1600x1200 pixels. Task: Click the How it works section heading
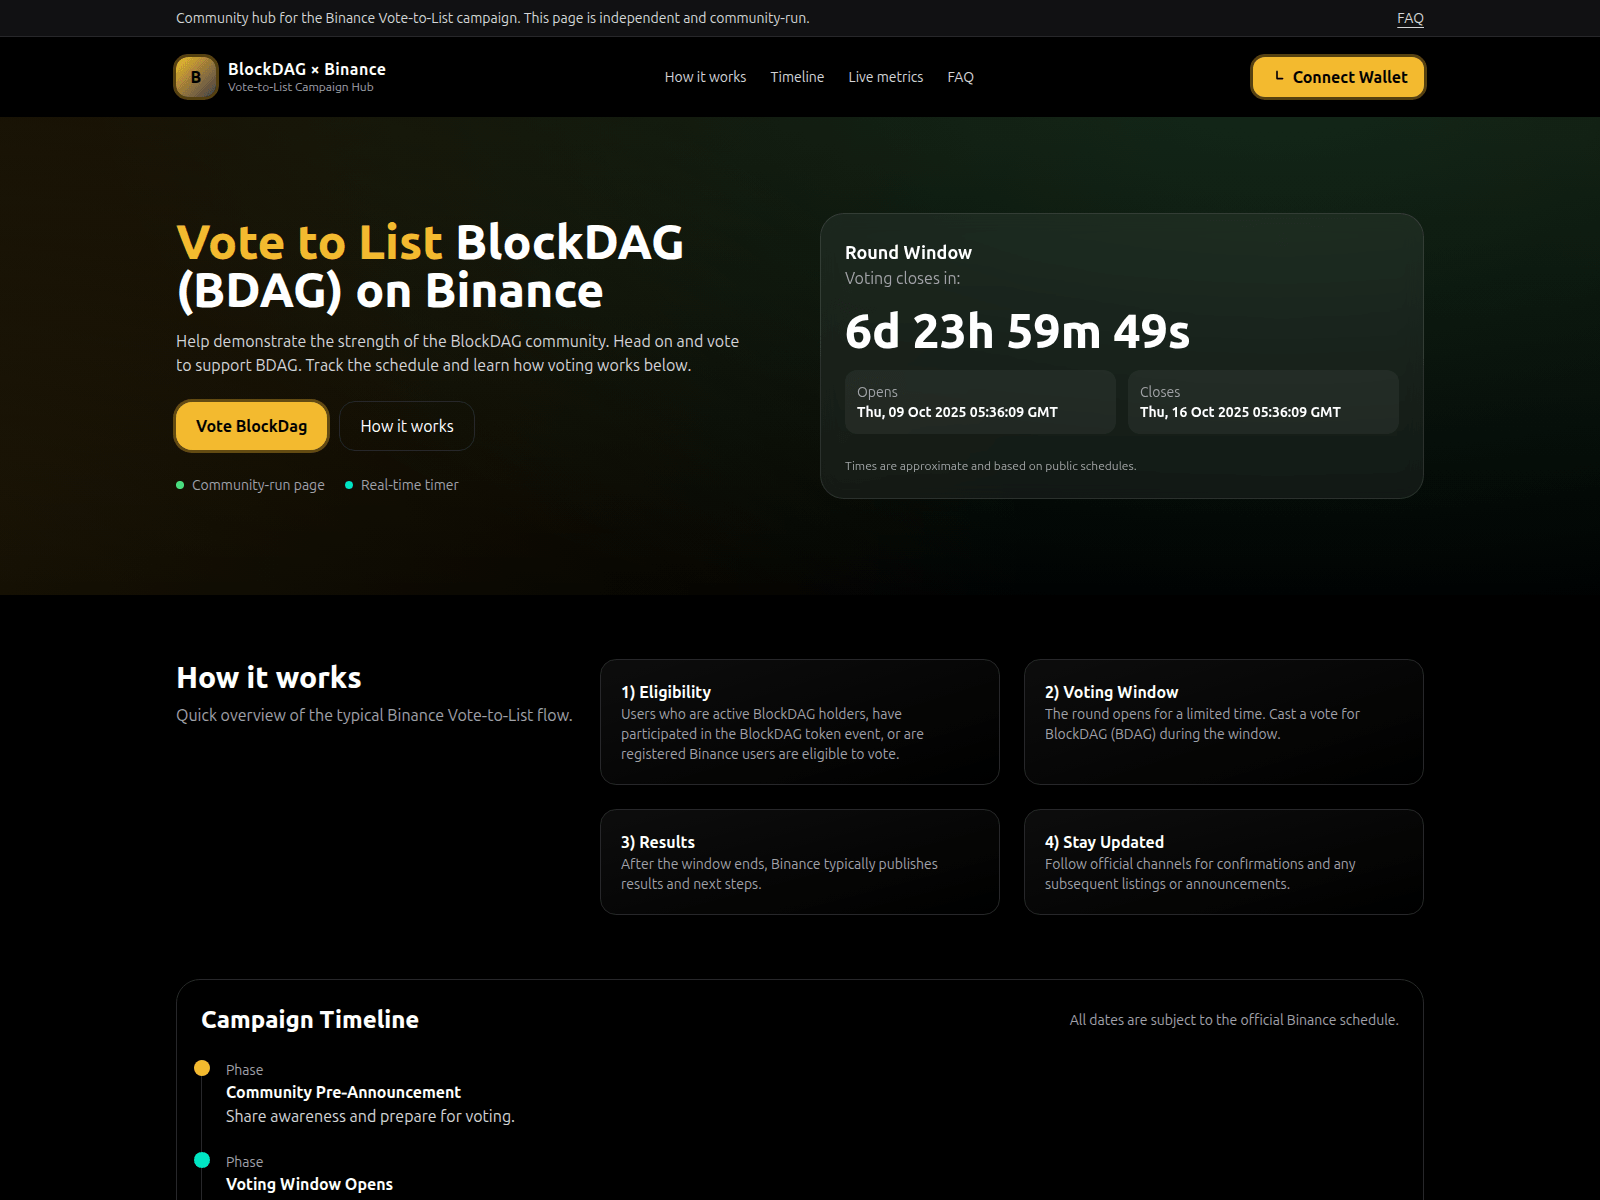(269, 677)
